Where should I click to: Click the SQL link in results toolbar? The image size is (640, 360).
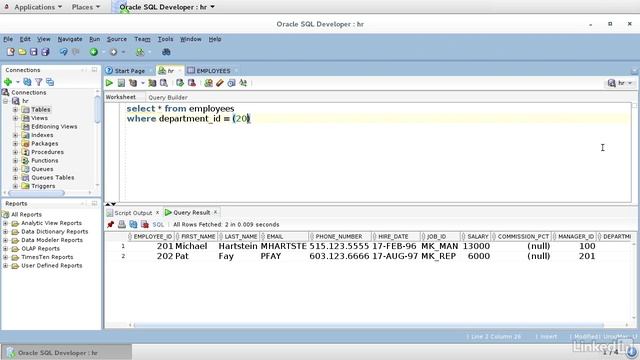pos(158,224)
